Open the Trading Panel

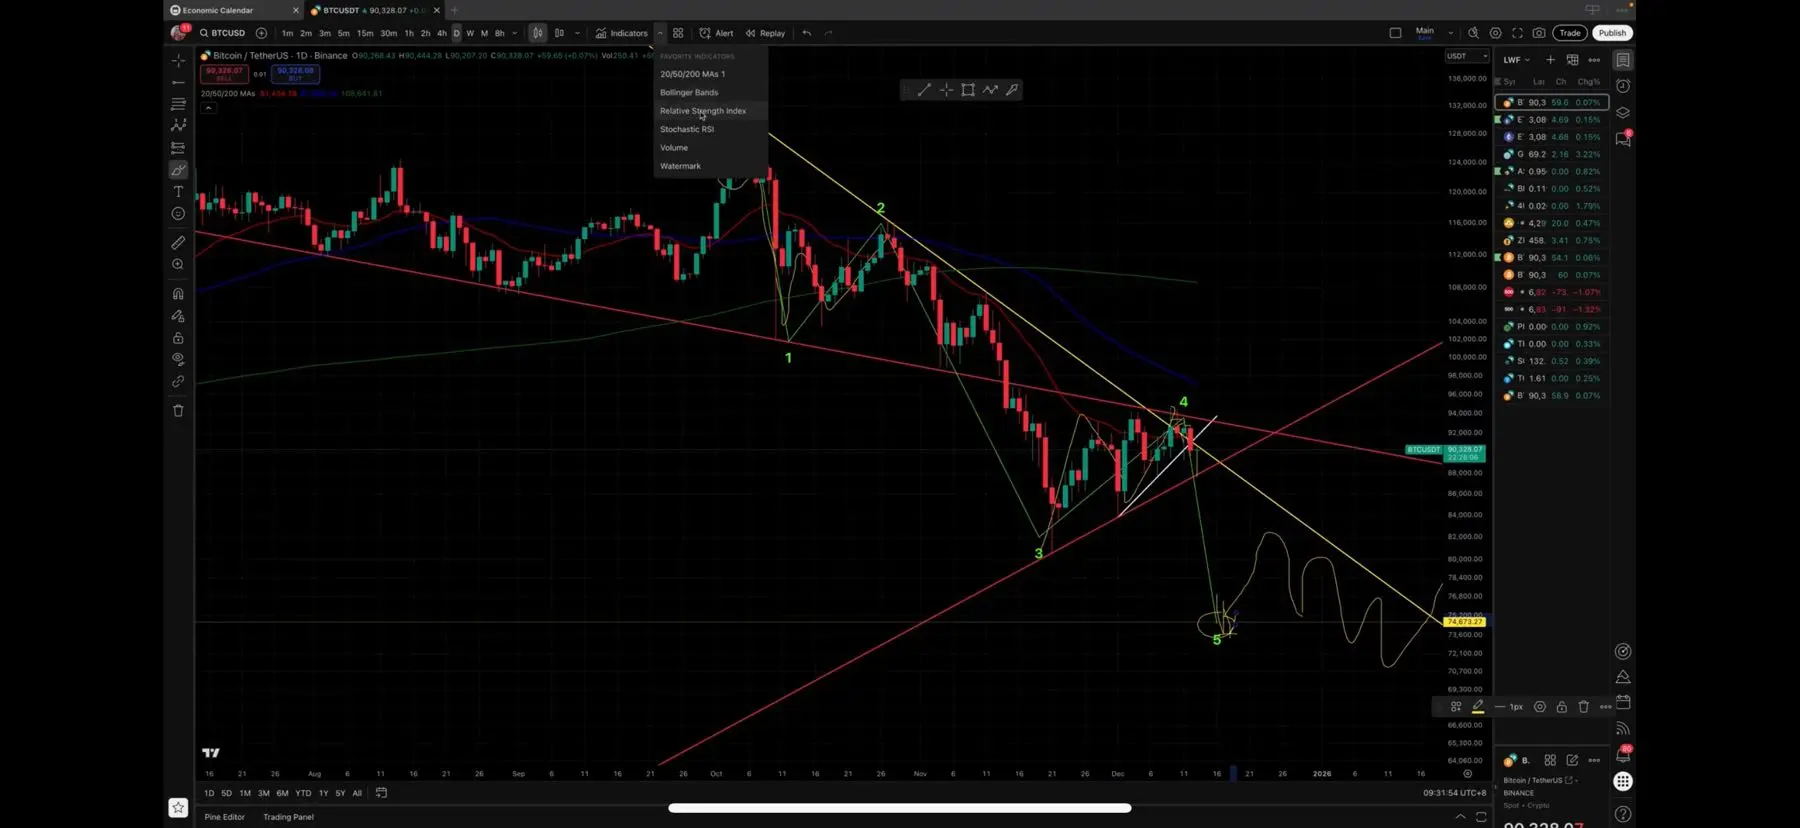click(x=288, y=817)
